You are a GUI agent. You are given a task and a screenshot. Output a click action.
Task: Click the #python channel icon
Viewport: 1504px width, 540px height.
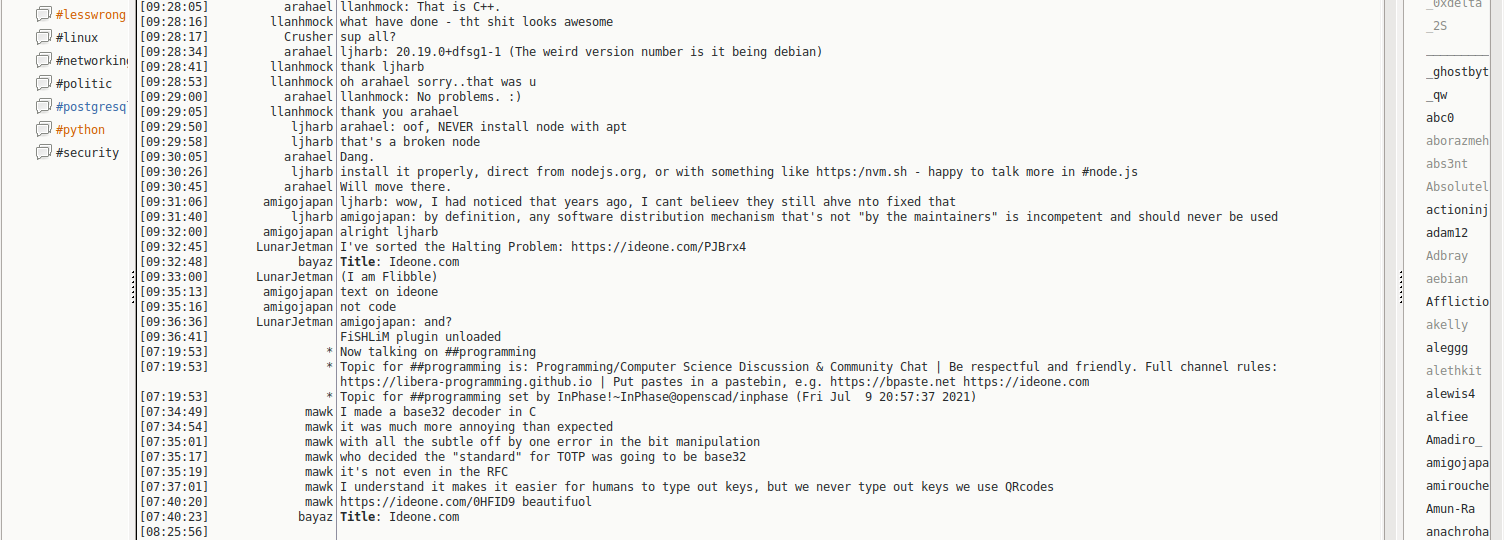(43, 130)
